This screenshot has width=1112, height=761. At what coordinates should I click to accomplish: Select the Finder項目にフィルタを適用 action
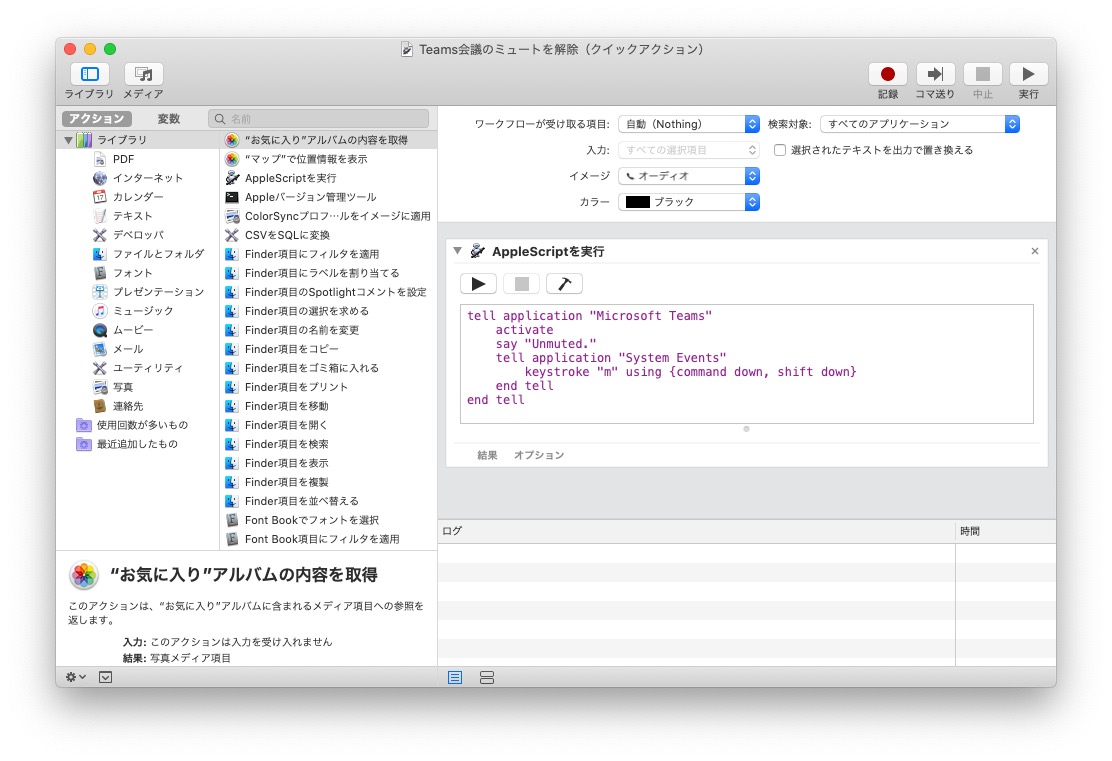[x=329, y=254]
